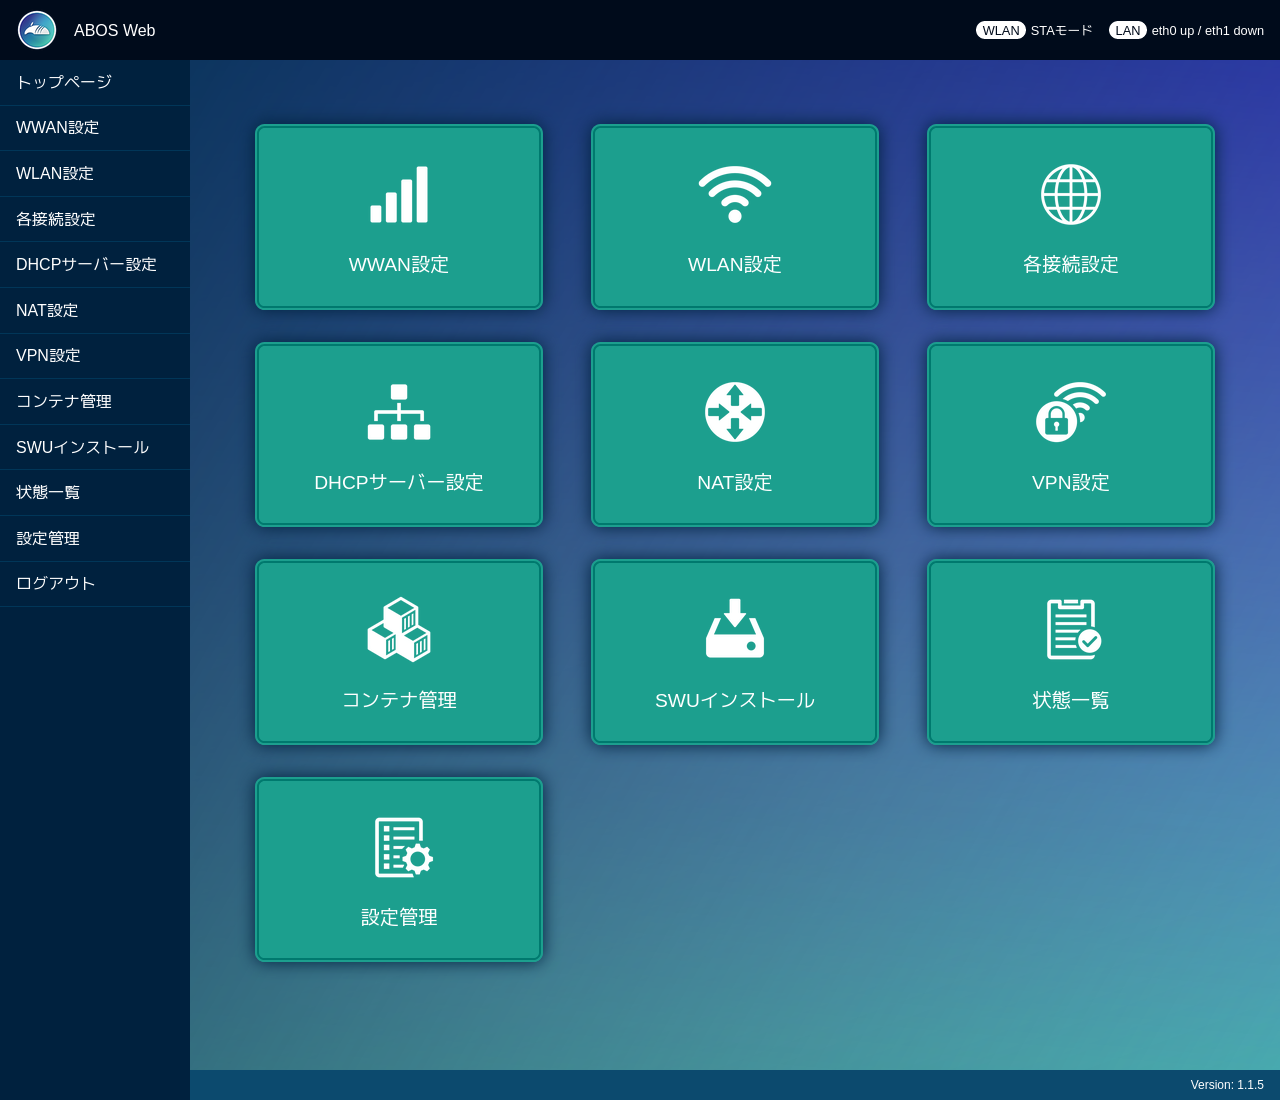Image resolution: width=1280 pixels, height=1100 pixels.
Task: Click the VPN設定 tile label
Action: (1071, 483)
